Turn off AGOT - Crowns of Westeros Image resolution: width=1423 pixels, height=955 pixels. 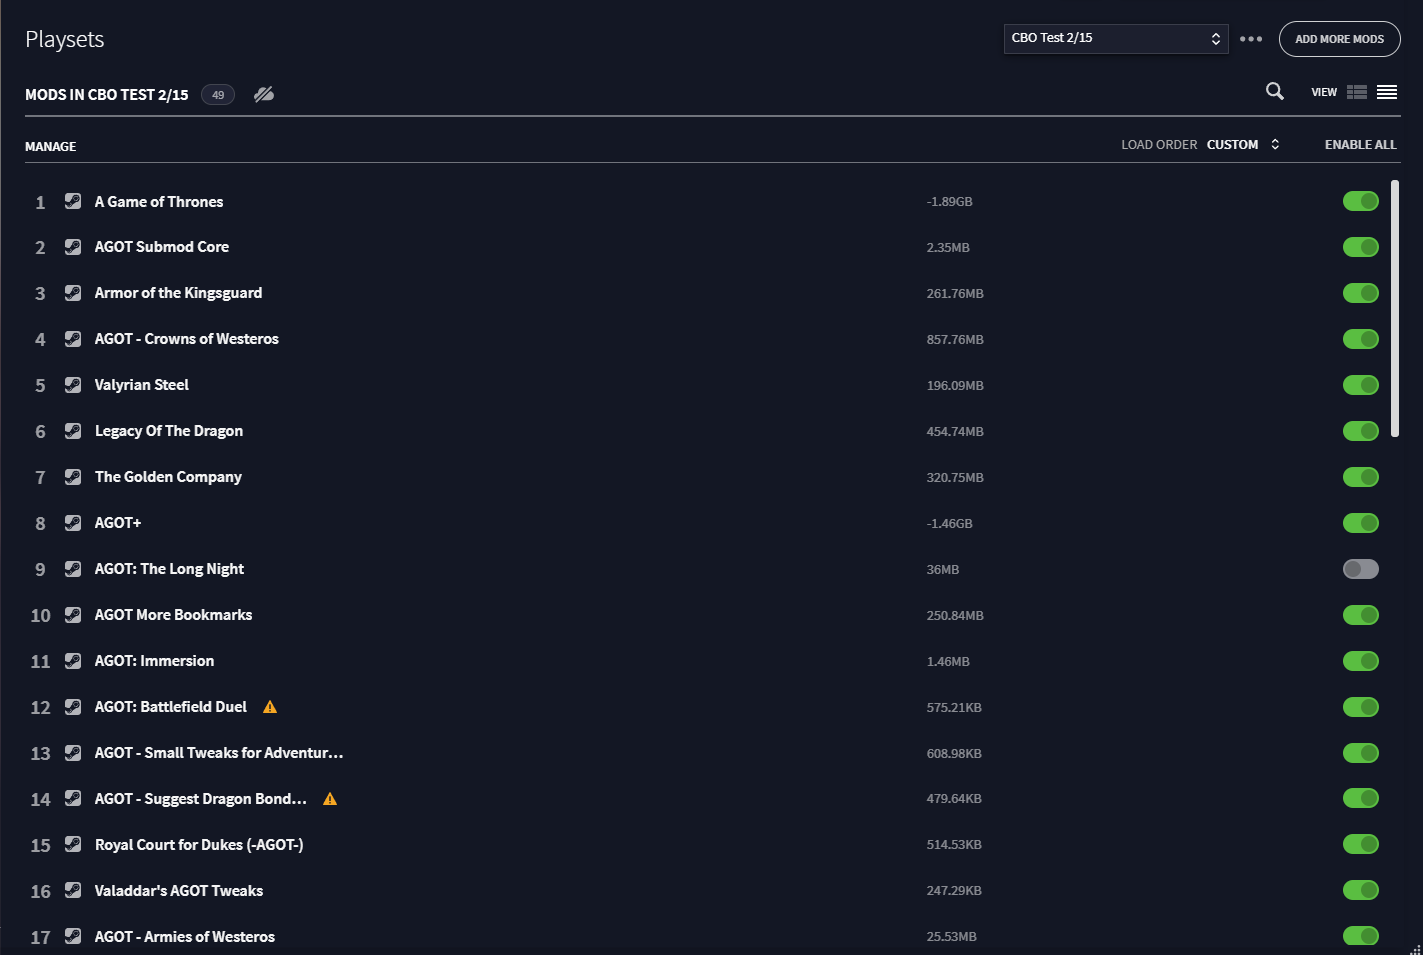pyautogui.click(x=1361, y=339)
